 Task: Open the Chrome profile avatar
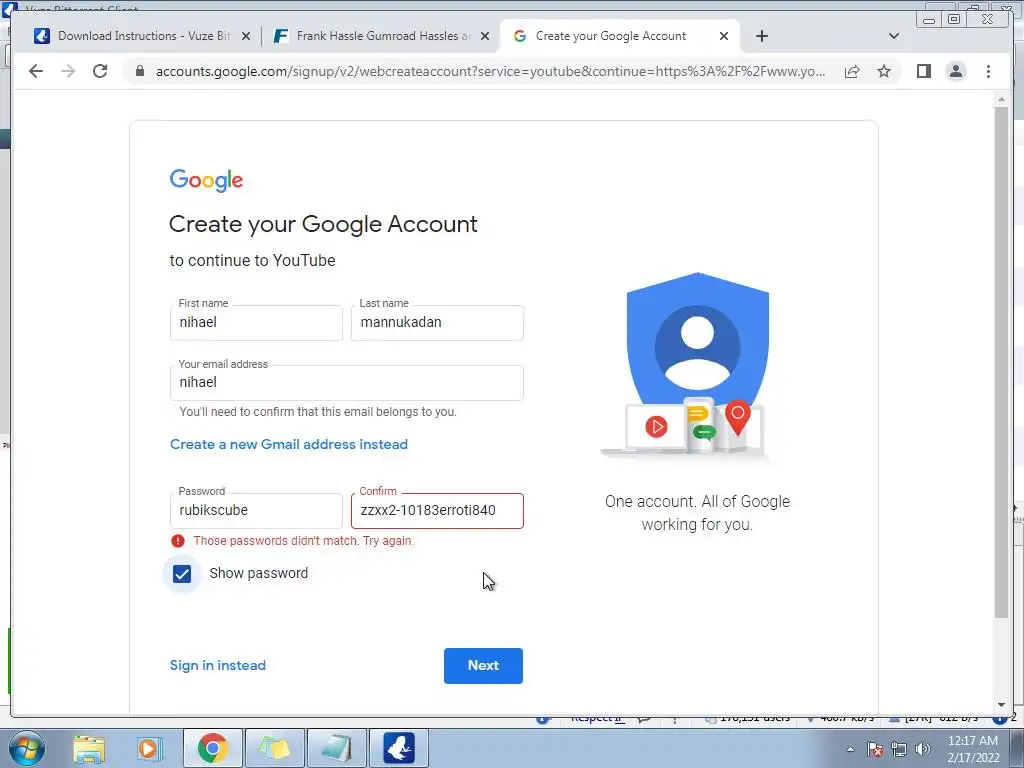[x=955, y=71]
